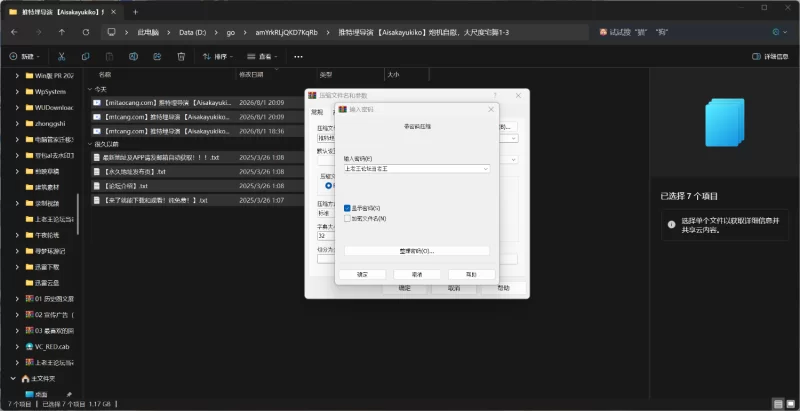
Task: Click the help question mark in archive dialog
Action: pos(495,95)
